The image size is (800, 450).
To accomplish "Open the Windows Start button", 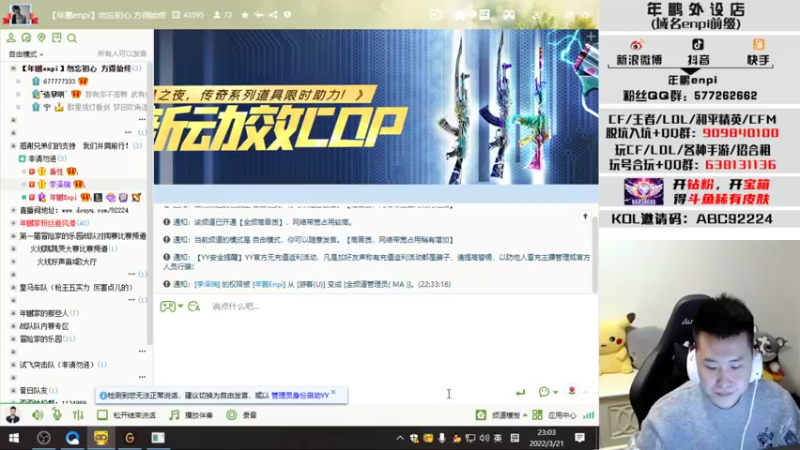I will pyautogui.click(x=14, y=438).
